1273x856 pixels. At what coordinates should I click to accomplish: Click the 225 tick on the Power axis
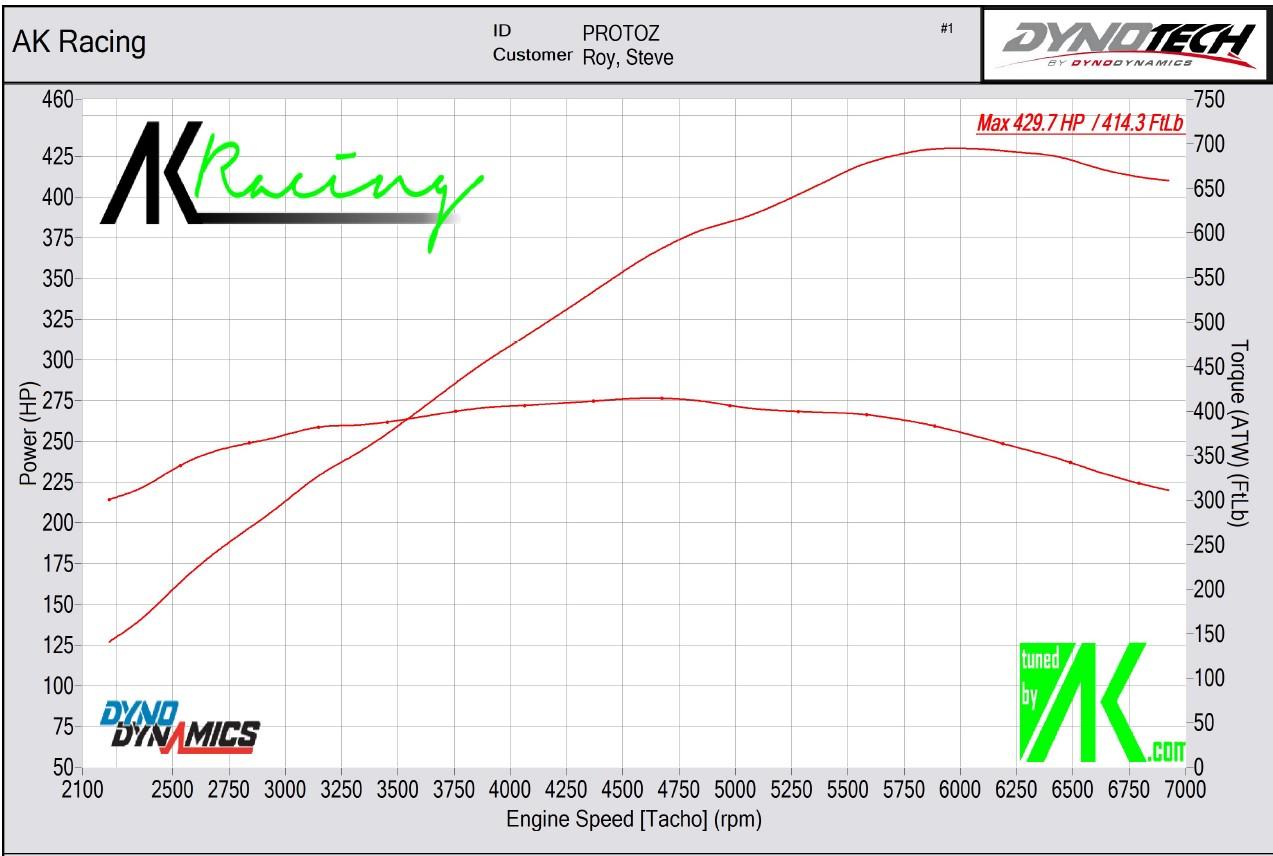pos(58,483)
